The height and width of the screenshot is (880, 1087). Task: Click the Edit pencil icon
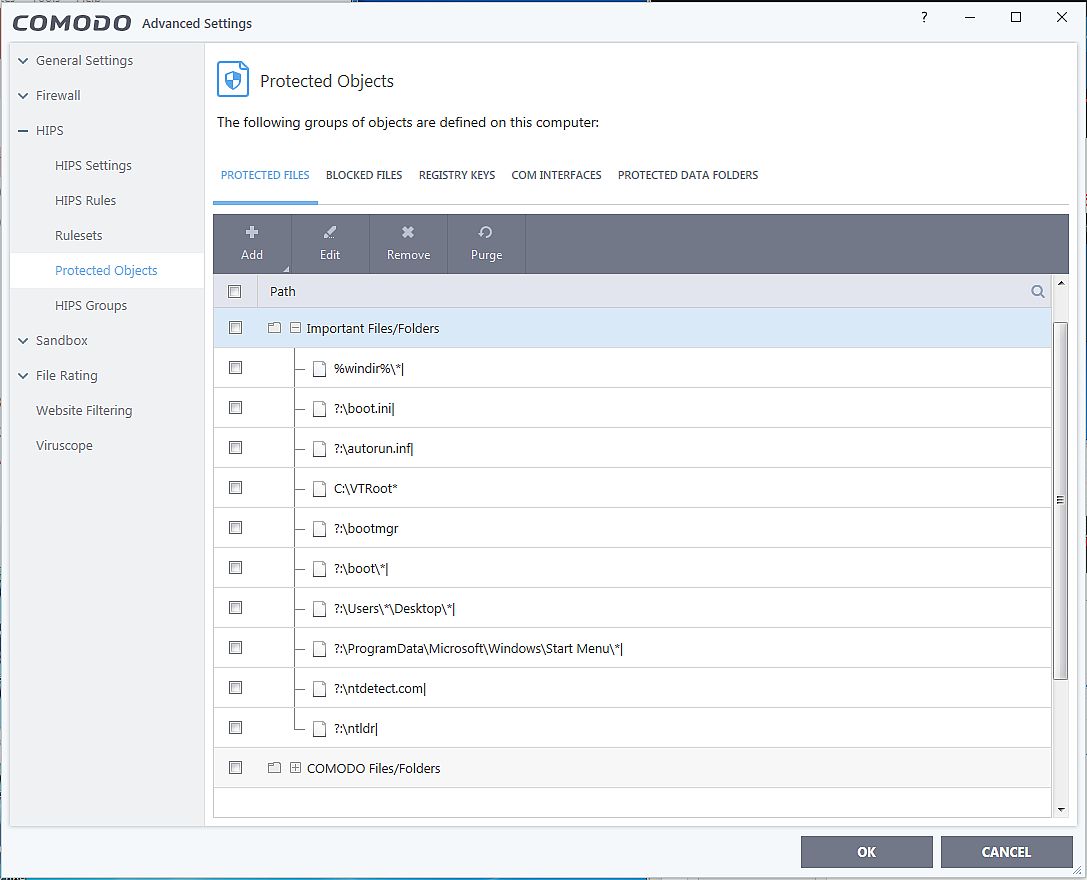tap(330, 232)
